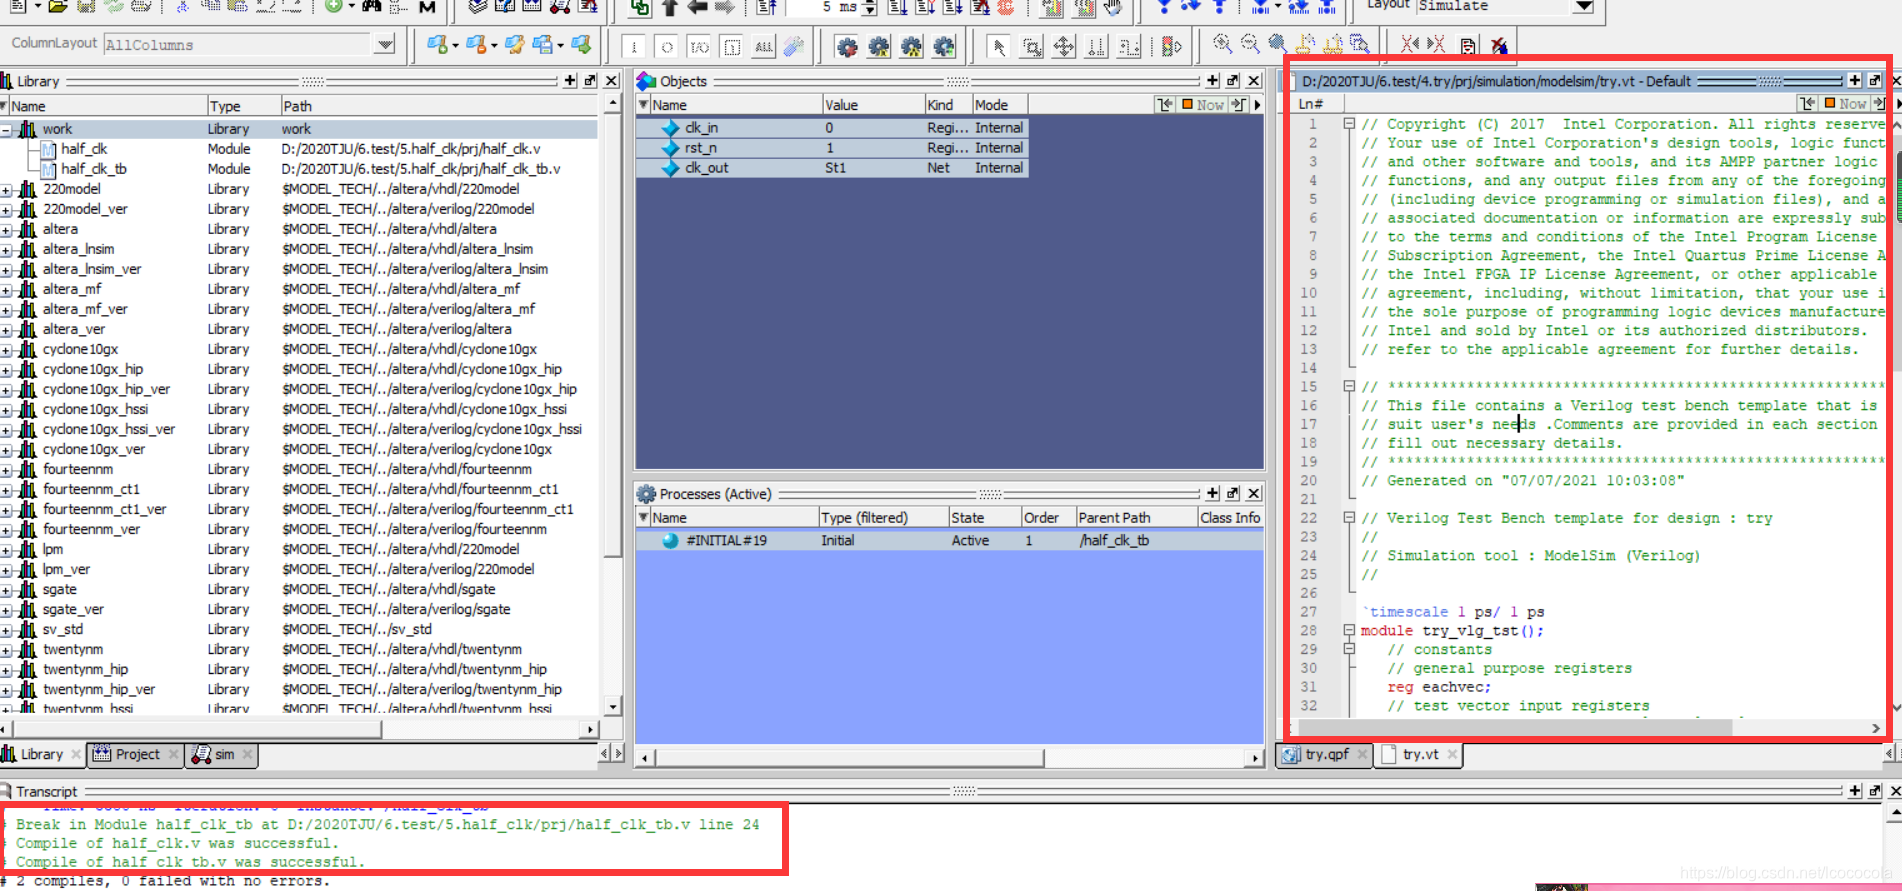Screen dimensions: 1902x891
Task: Click the plus icon on the editor title bar
Action: point(1855,80)
